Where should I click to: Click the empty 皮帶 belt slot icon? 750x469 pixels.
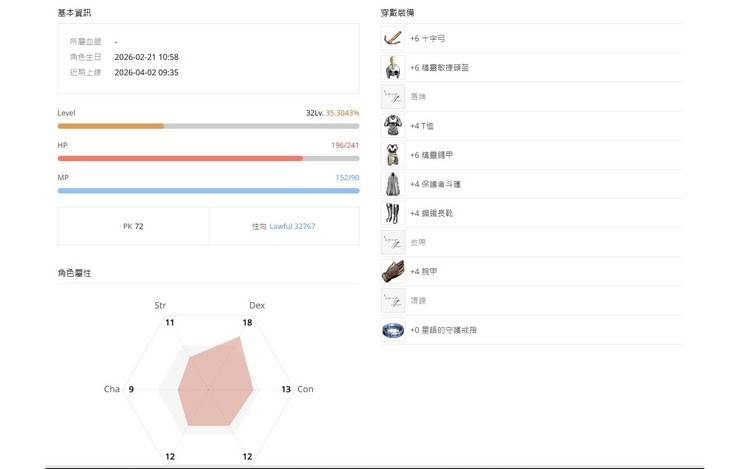pyautogui.click(x=393, y=242)
